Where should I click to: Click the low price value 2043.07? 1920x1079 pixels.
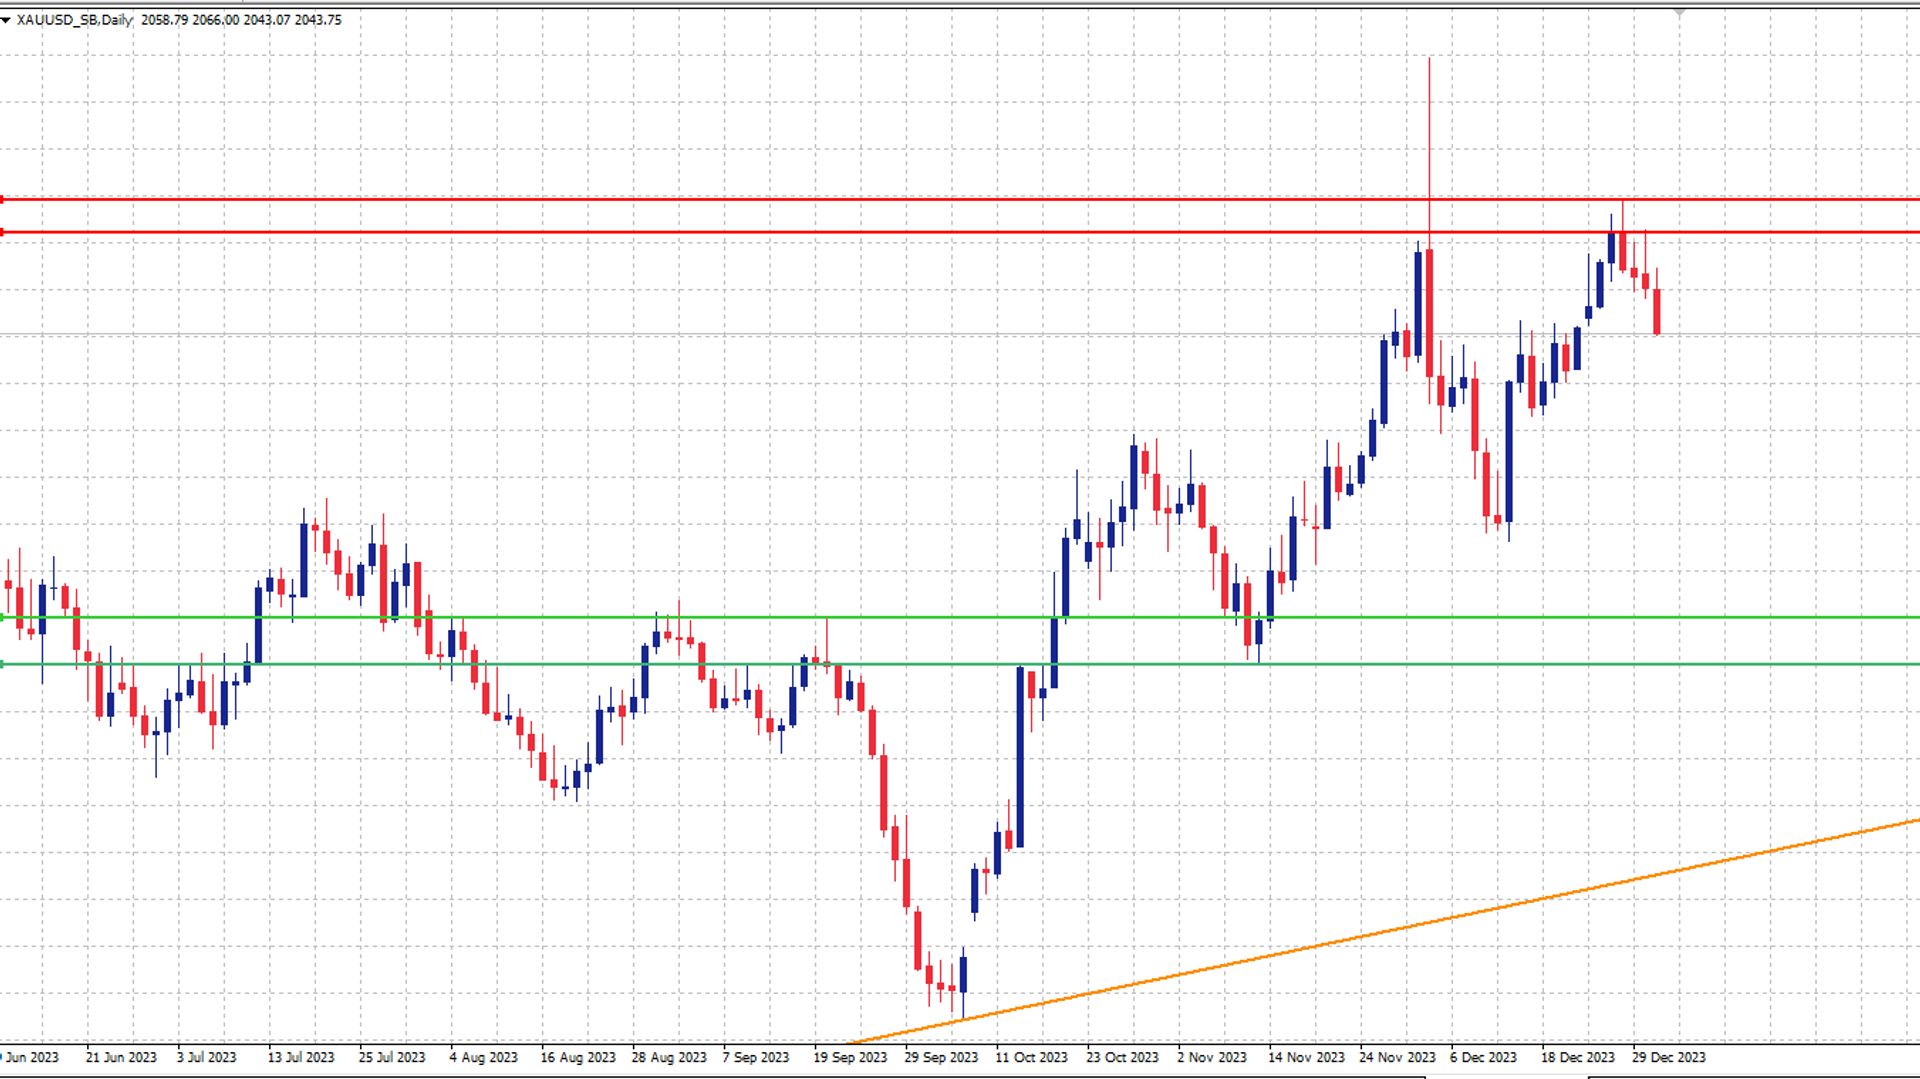coord(267,20)
